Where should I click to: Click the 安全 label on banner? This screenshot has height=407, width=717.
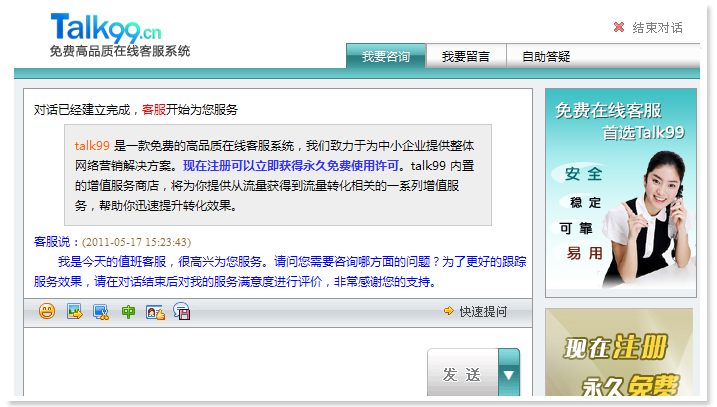pos(583,174)
